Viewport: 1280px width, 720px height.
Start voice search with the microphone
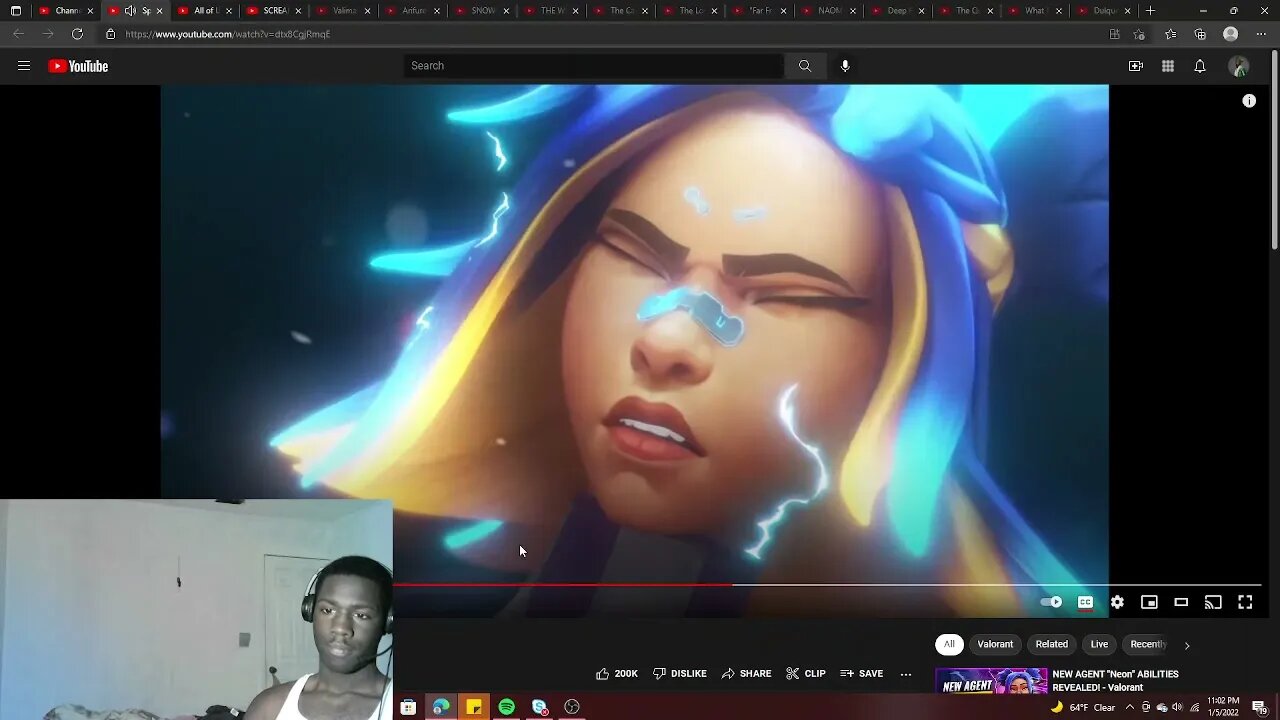[845, 66]
